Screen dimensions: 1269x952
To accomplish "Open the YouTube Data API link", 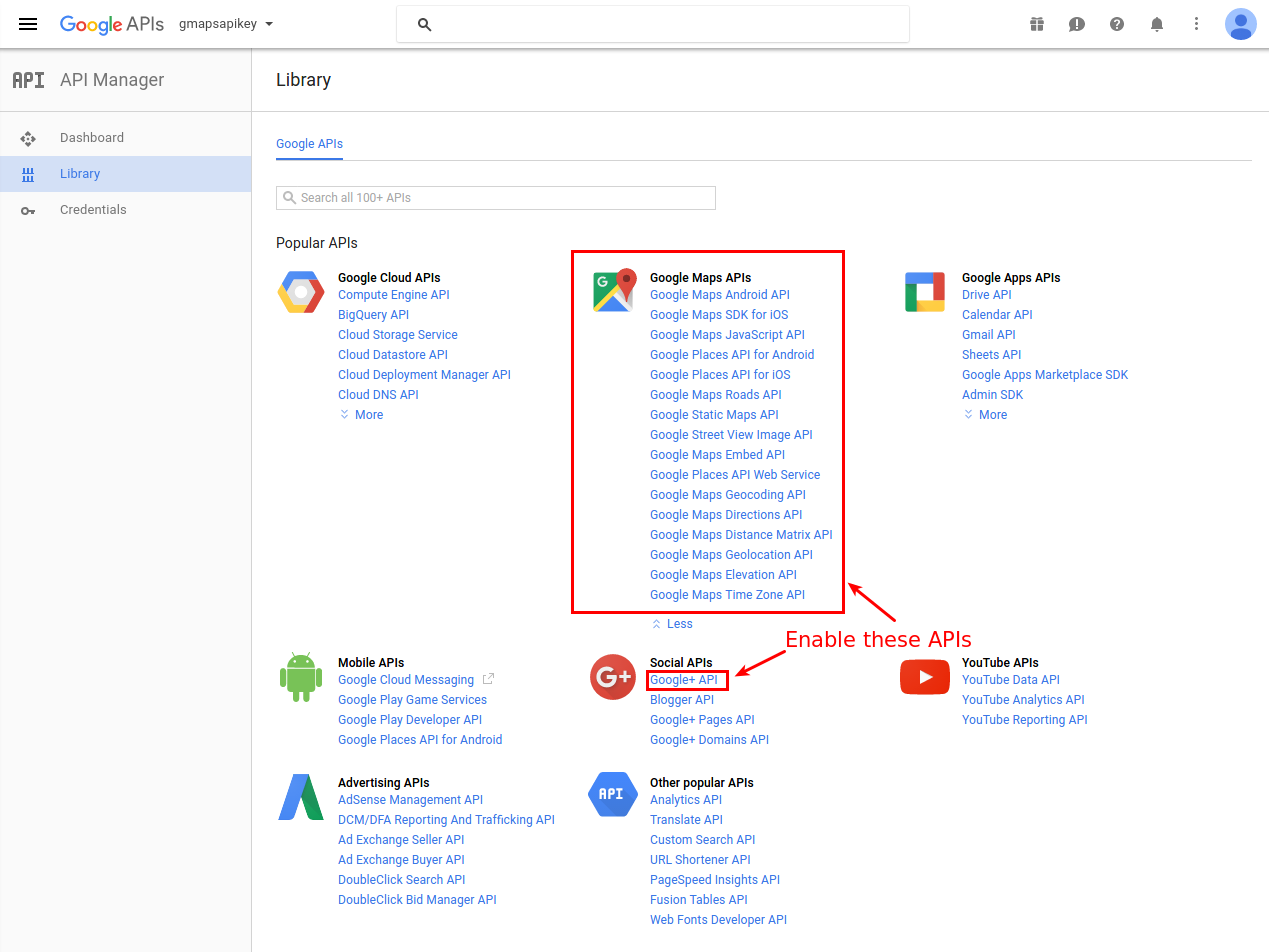I will (1011, 680).
